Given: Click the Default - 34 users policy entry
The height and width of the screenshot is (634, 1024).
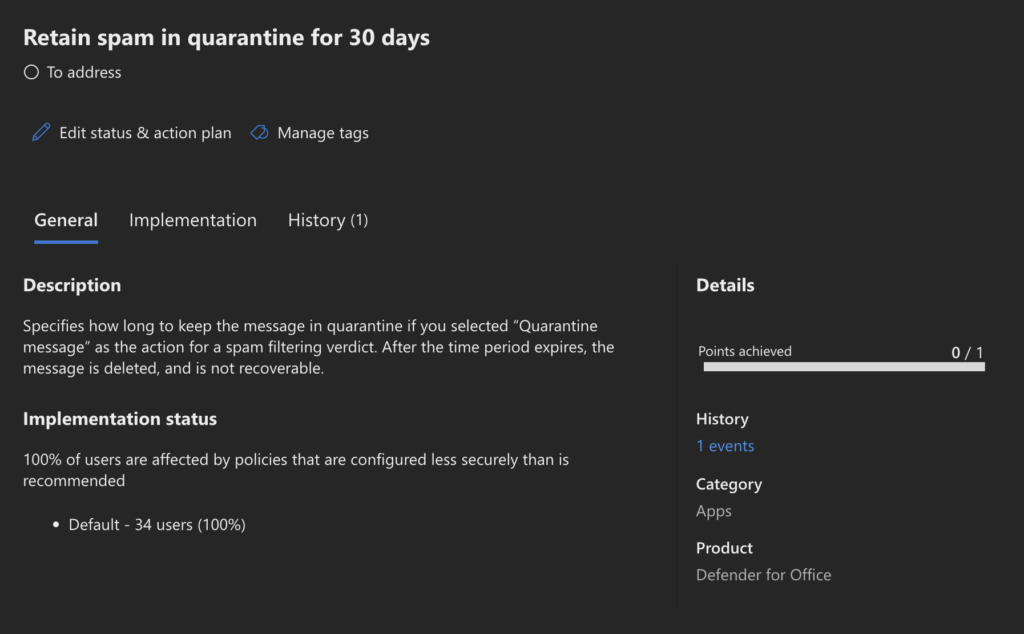Looking at the screenshot, I should click(x=157, y=525).
